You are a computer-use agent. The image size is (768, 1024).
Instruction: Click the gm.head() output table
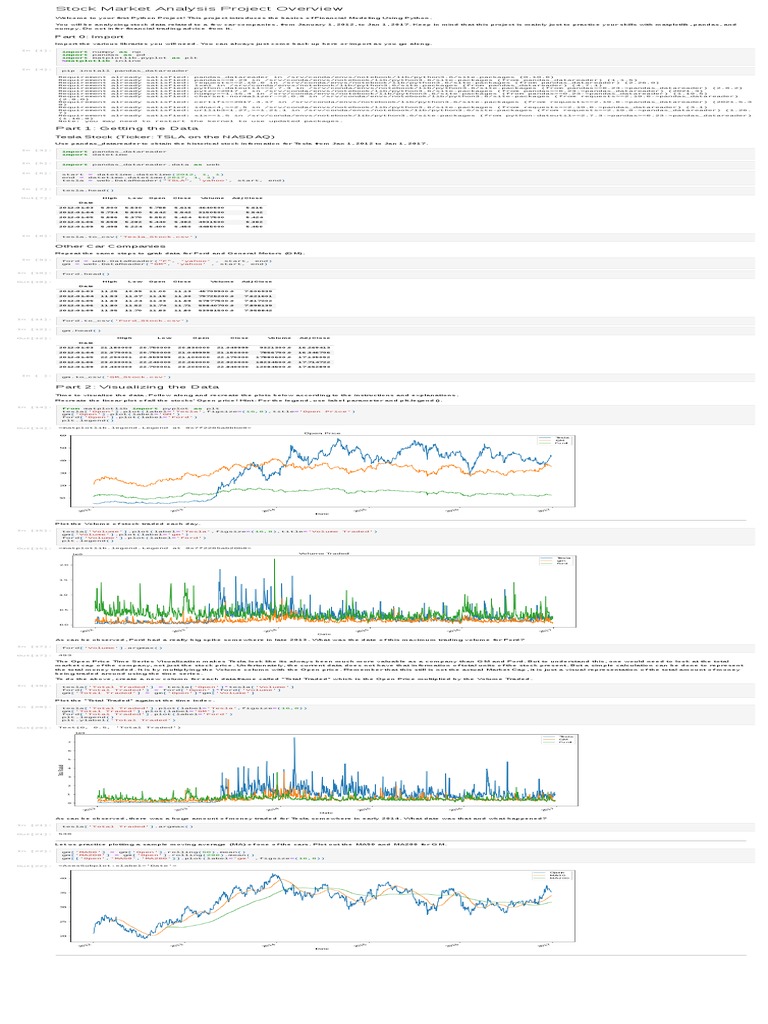[x=195, y=353]
